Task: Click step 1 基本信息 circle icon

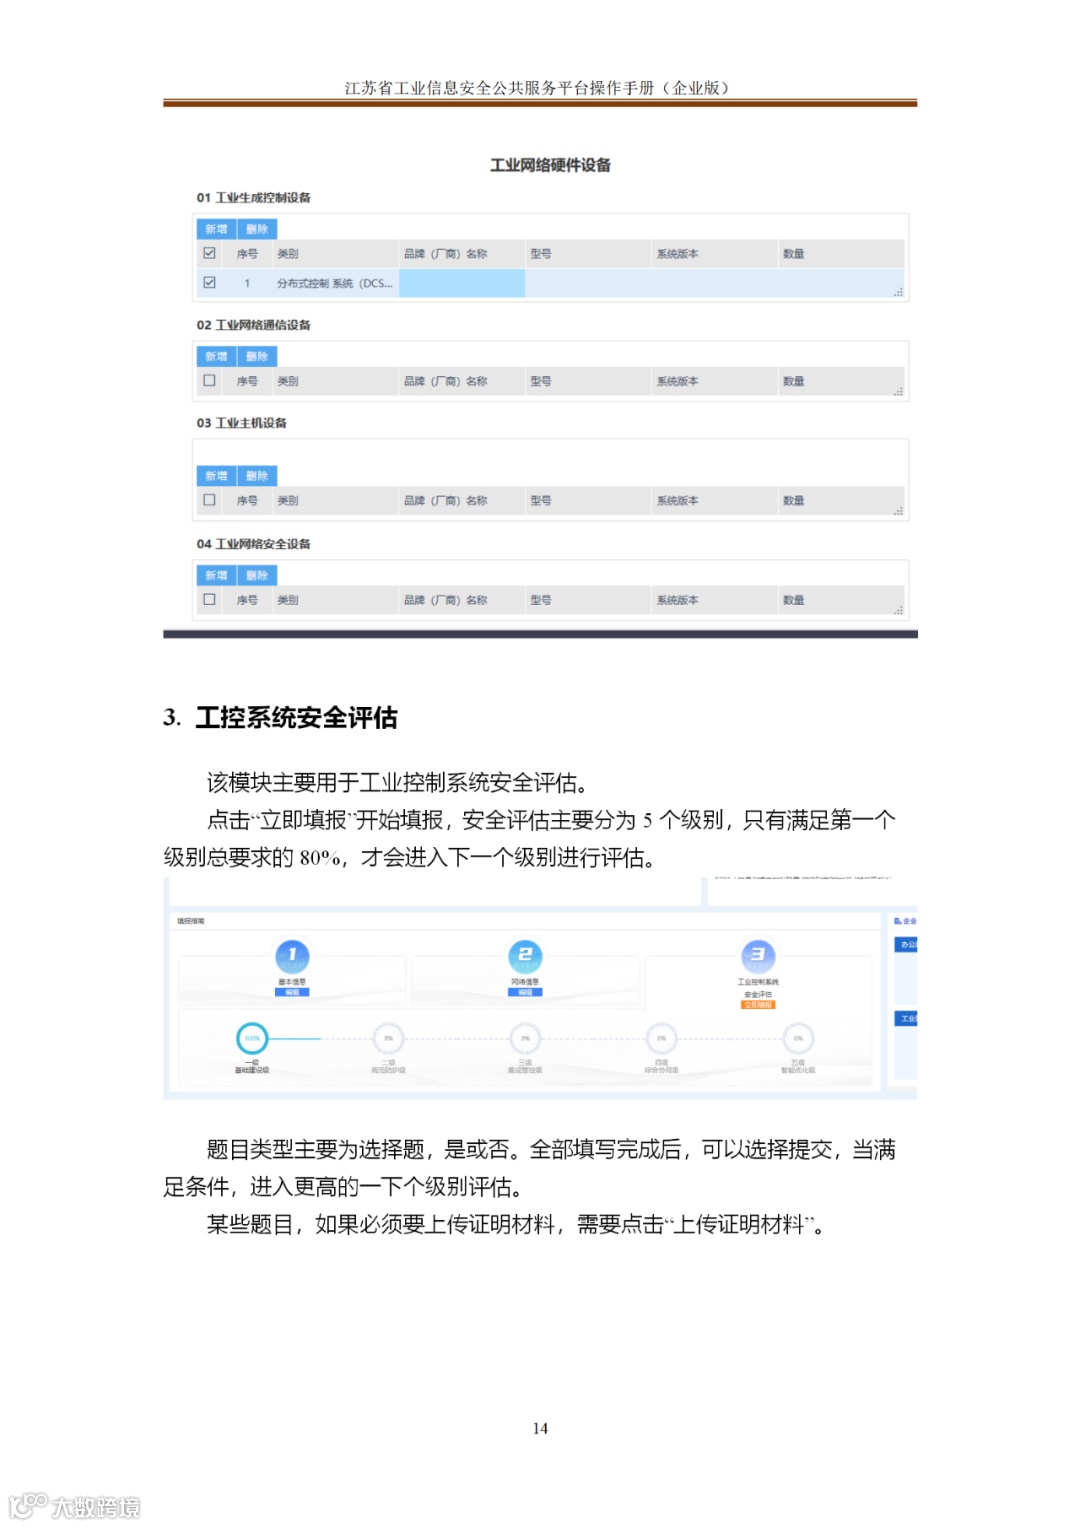Action: (292, 956)
